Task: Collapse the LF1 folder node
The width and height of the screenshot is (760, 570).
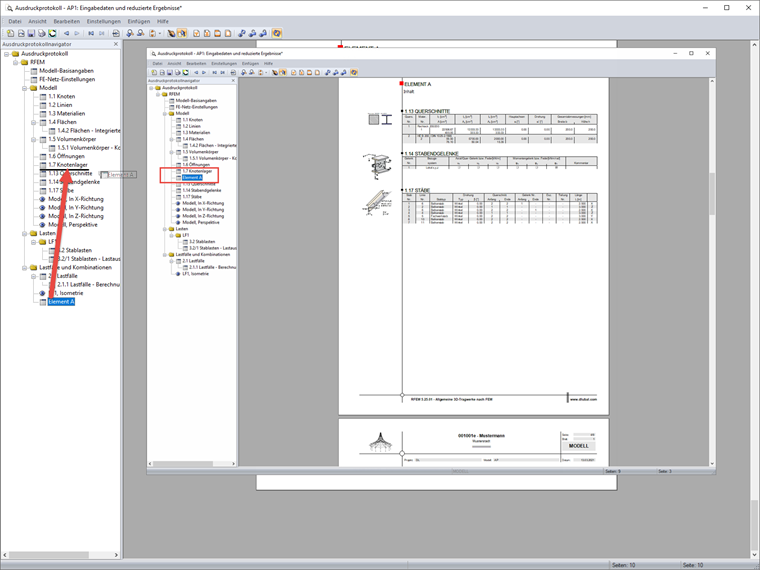Action: (x=33, y=242)
